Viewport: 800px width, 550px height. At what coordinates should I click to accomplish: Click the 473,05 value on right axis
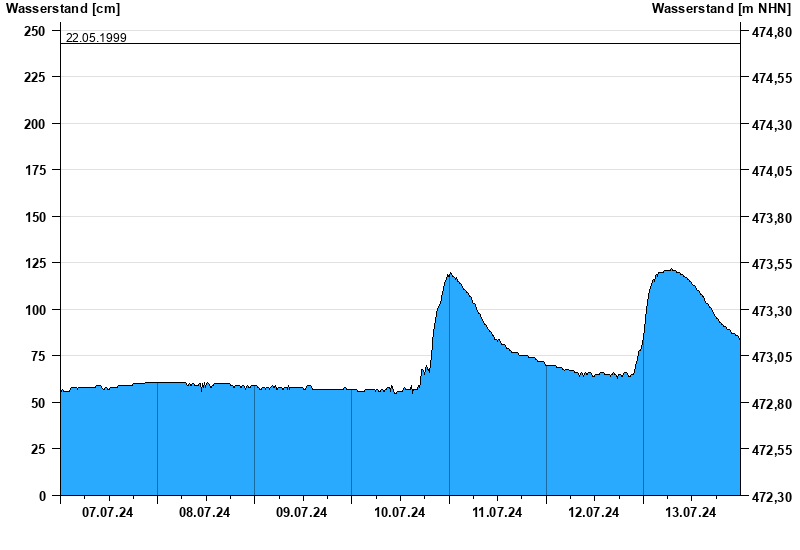pos(772,357)
